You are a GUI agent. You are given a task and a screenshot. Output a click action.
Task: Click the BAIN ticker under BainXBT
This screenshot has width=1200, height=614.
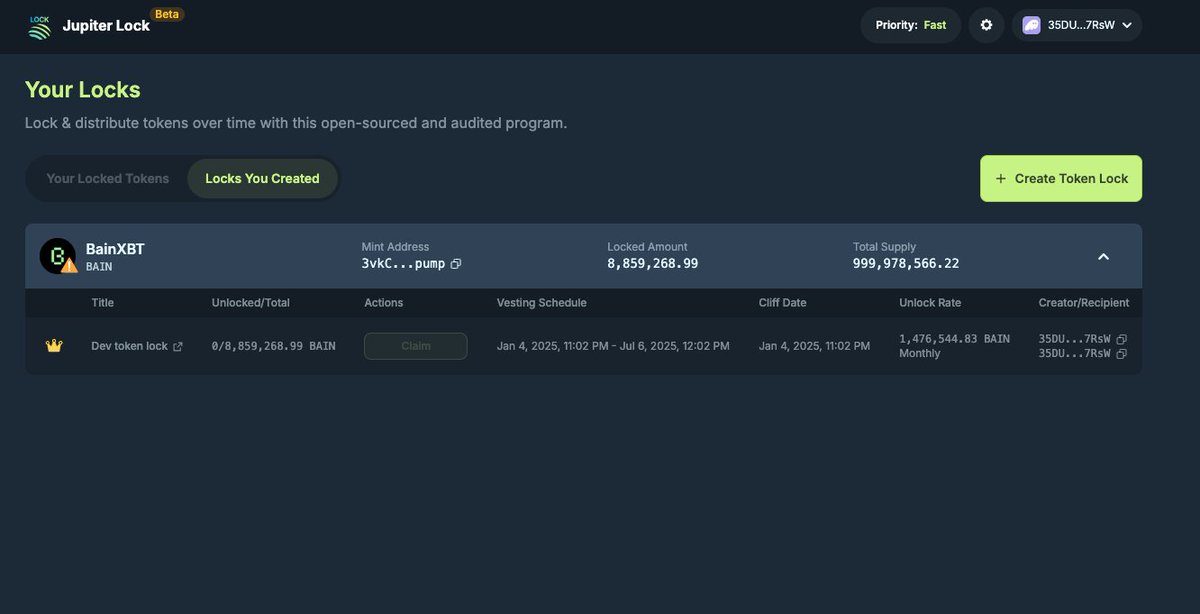[99, 268]
